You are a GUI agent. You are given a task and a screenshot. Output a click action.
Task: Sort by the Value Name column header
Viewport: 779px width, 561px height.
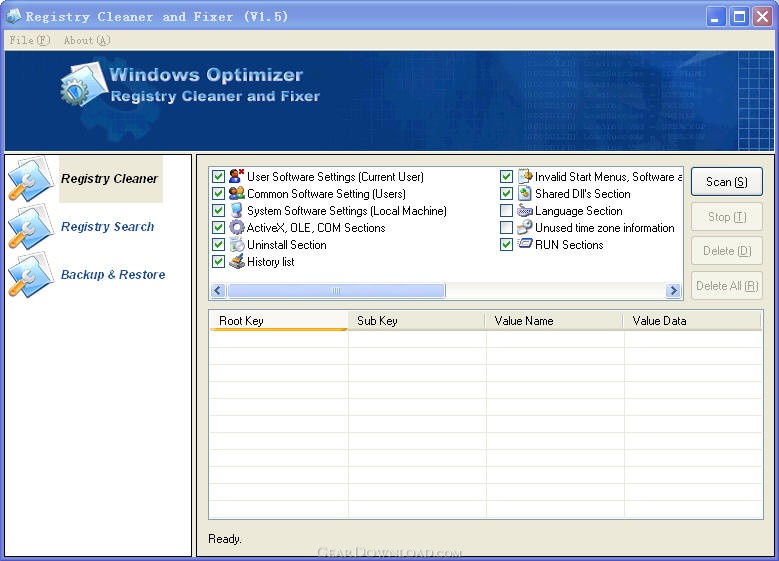(x=554, y=321)
